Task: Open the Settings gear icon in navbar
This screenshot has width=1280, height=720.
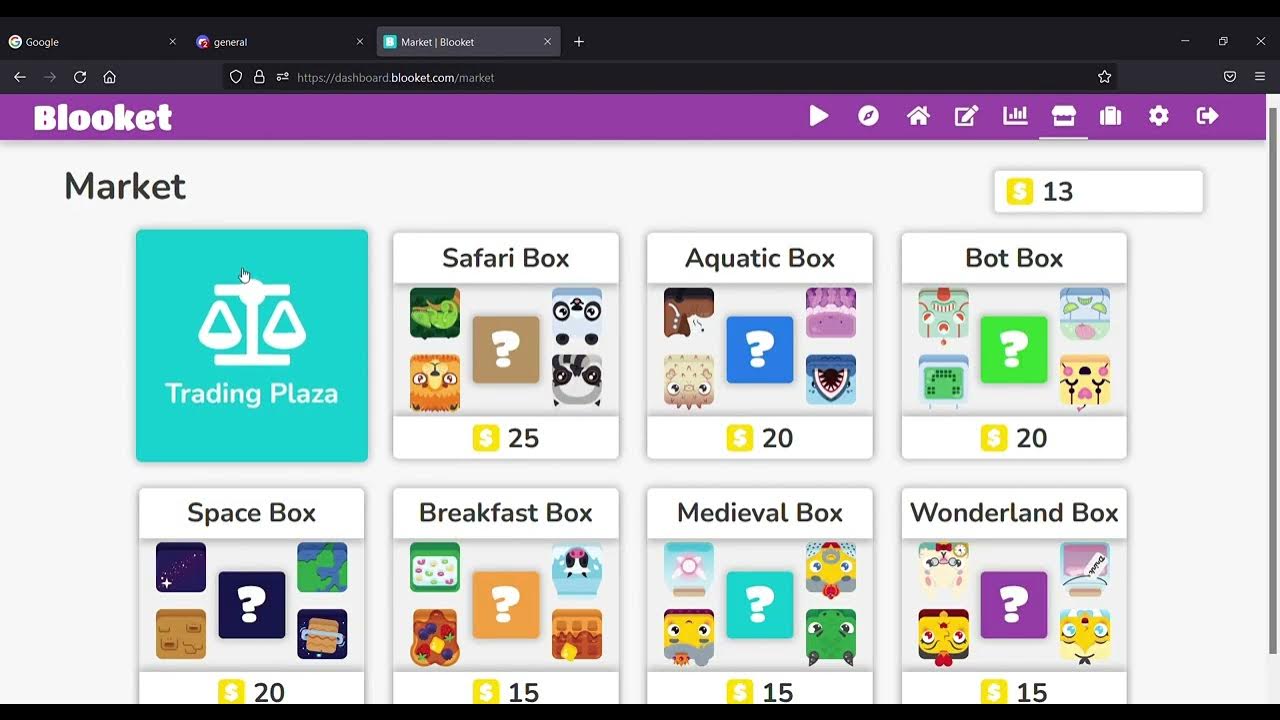Action: click(1158, 116)
